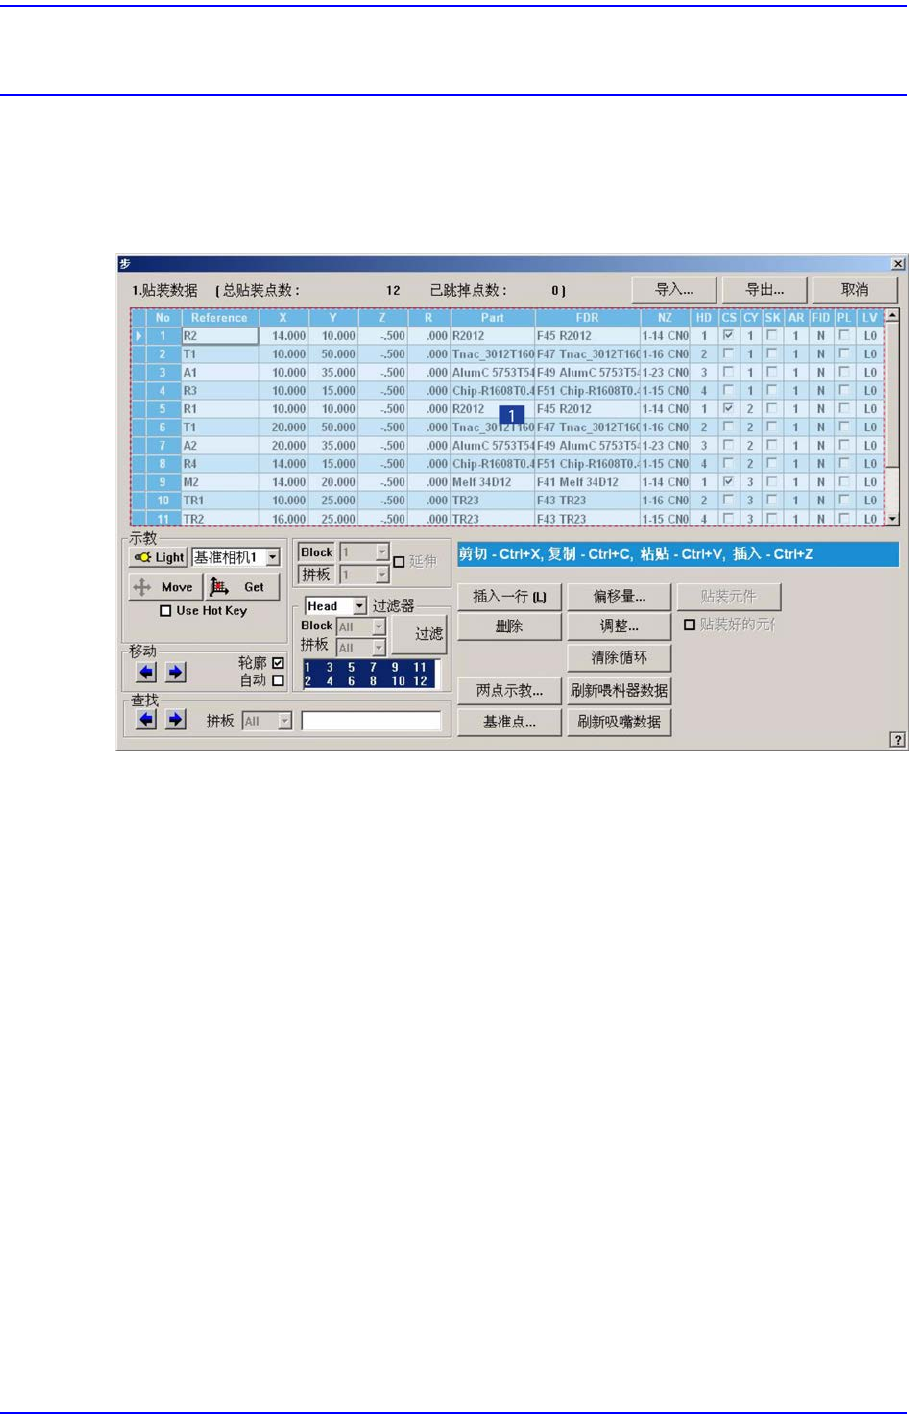Expand the Head filter dropdown
This screenshot has height=1424, width=909.
coord(336,606)
